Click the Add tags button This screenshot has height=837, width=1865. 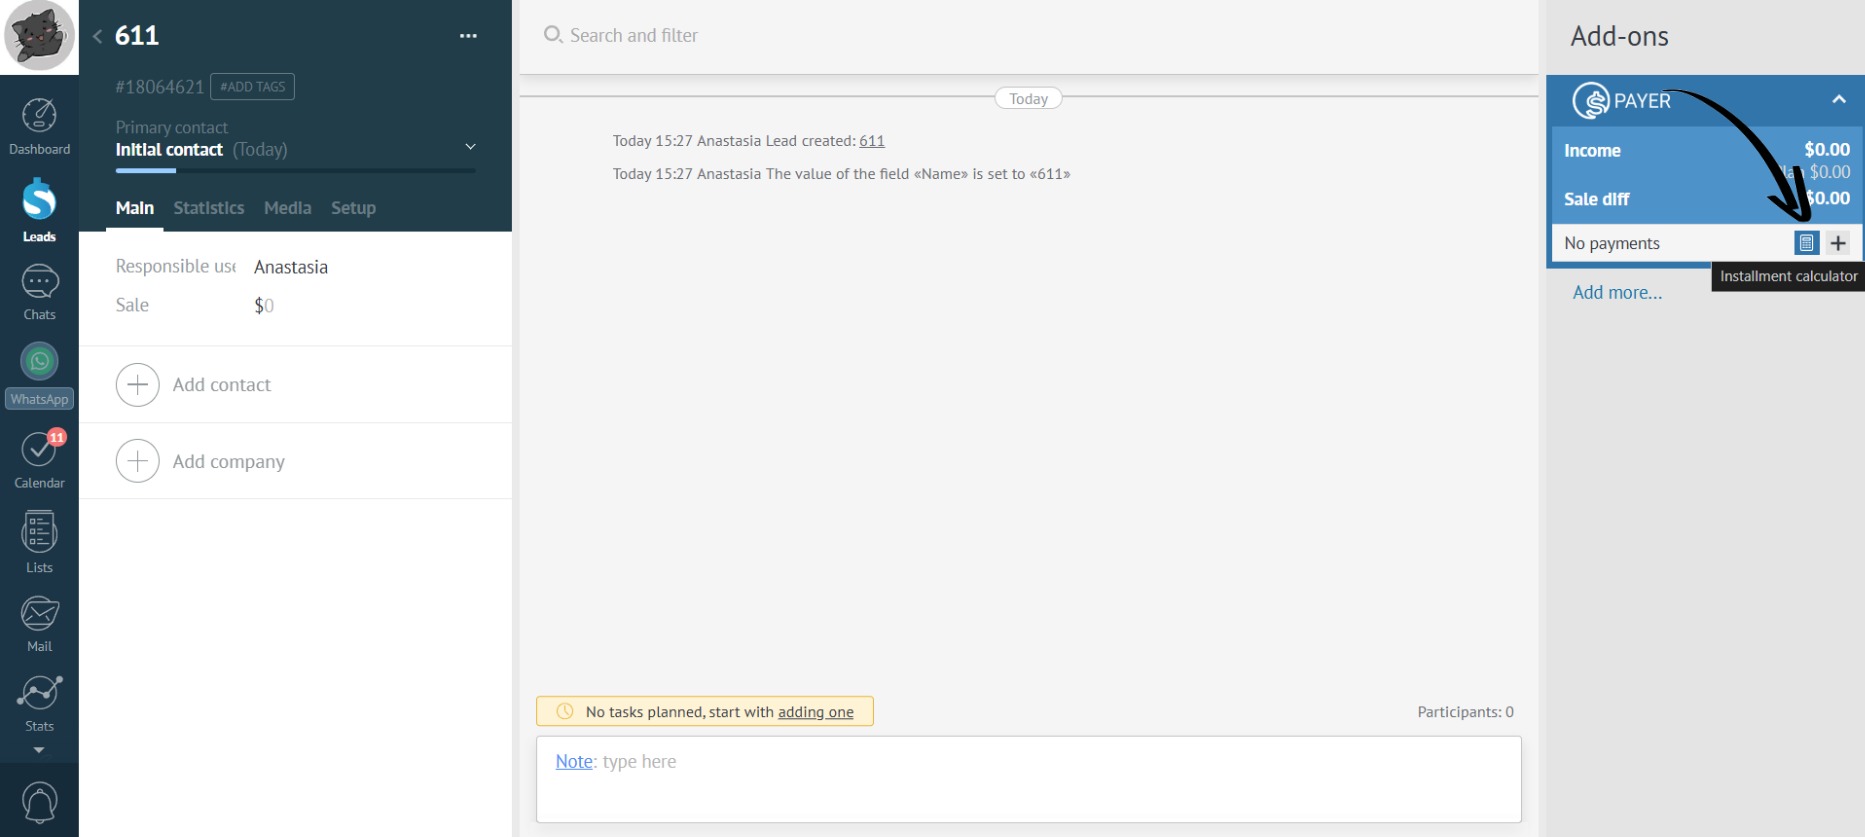252,87
